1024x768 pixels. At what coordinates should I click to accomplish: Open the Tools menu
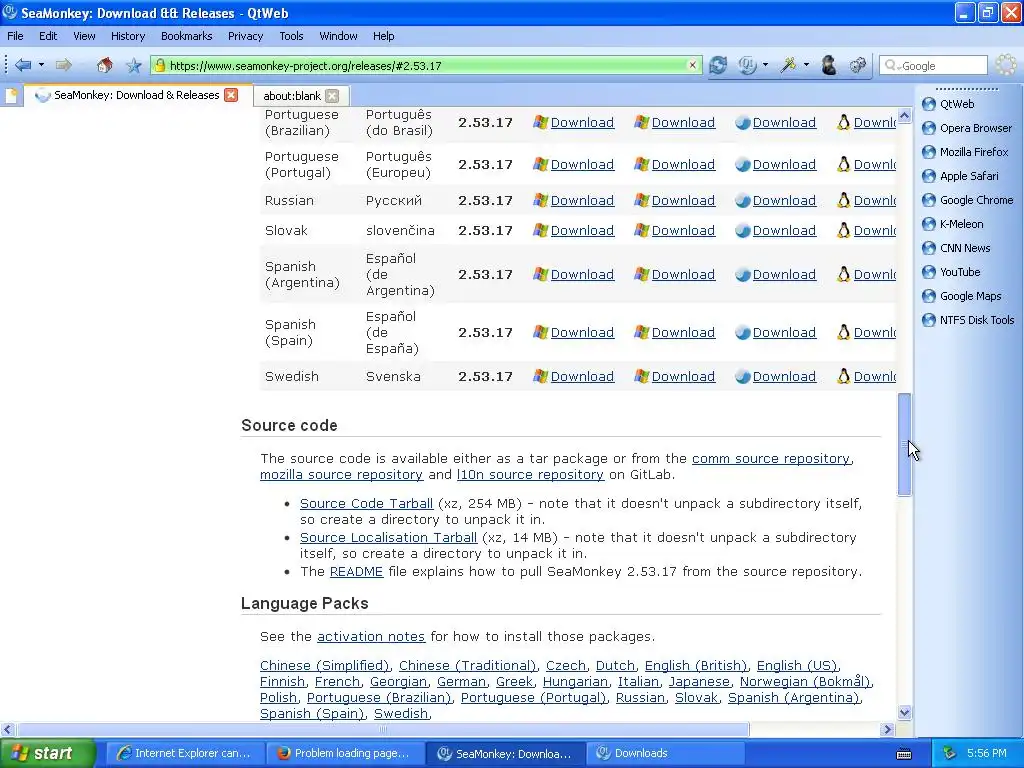click(291, 36)
